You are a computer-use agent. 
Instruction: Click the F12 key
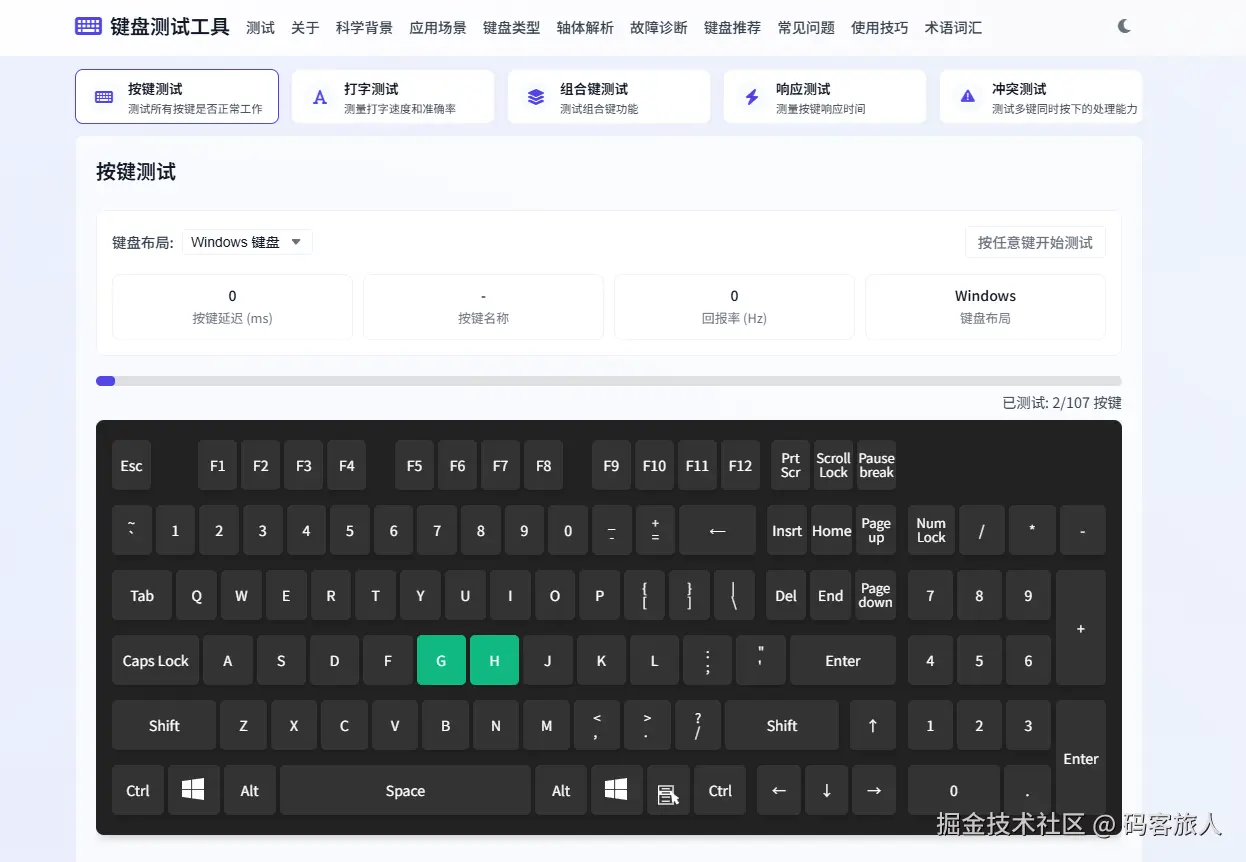point(740,465)
